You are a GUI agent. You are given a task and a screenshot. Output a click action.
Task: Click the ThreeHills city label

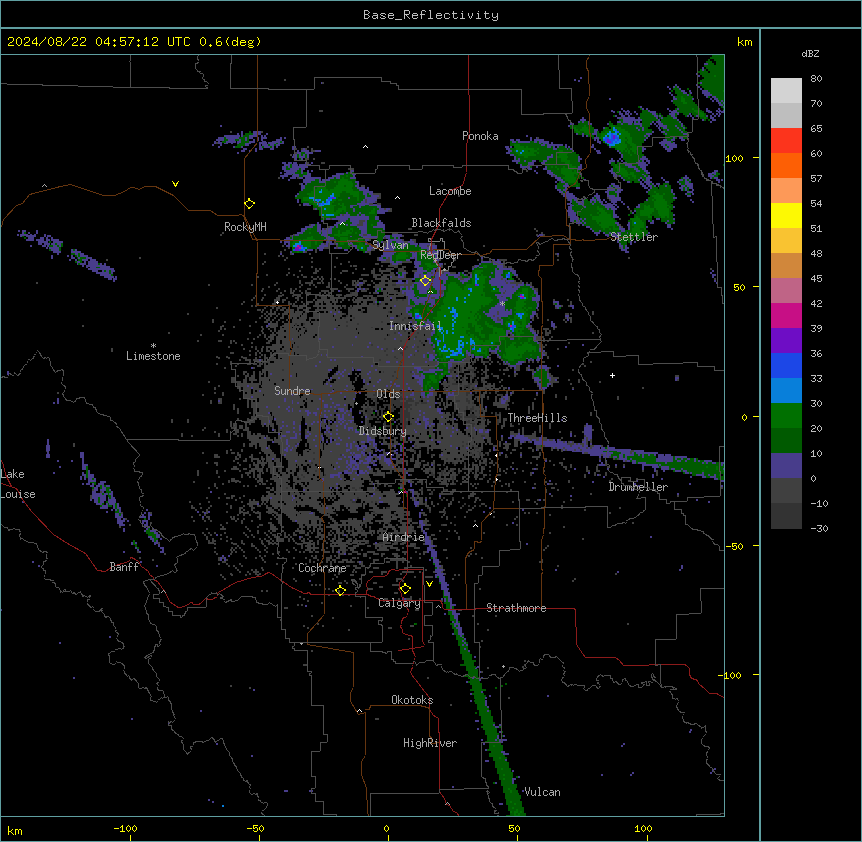click(537, 418)
